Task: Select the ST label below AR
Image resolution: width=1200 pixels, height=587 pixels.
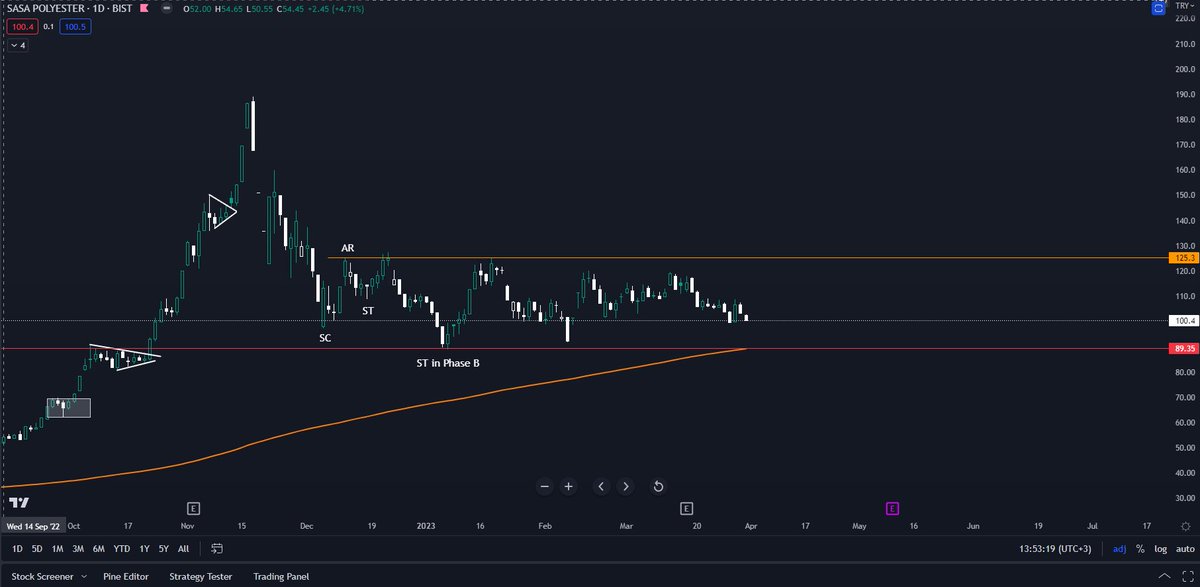Action: point(368,312)
